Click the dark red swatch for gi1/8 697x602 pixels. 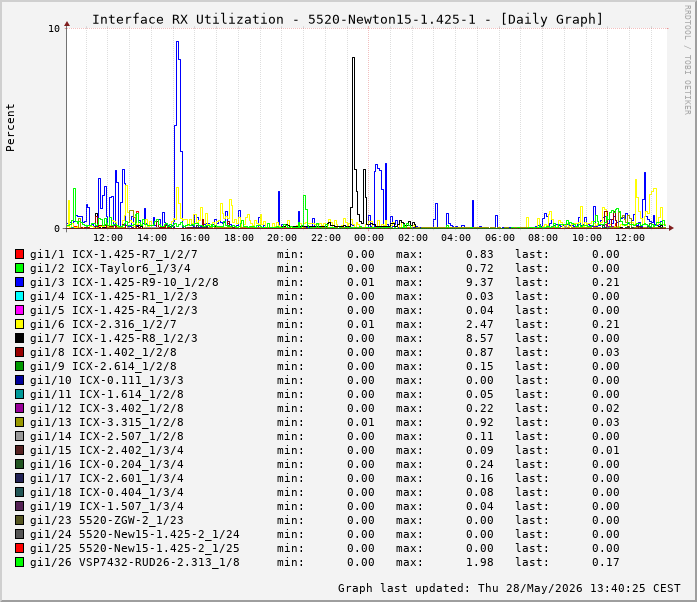[x=19, y=352]
